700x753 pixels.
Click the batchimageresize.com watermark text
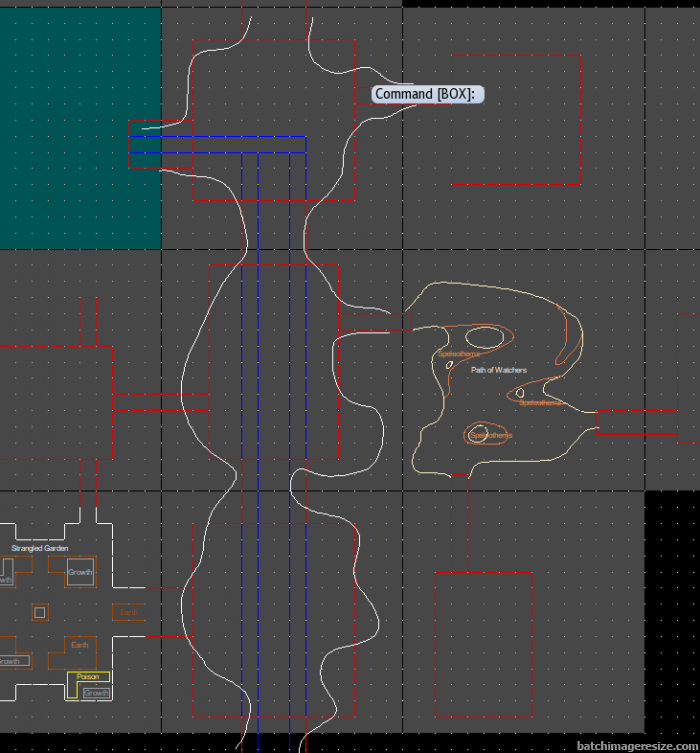634,744
